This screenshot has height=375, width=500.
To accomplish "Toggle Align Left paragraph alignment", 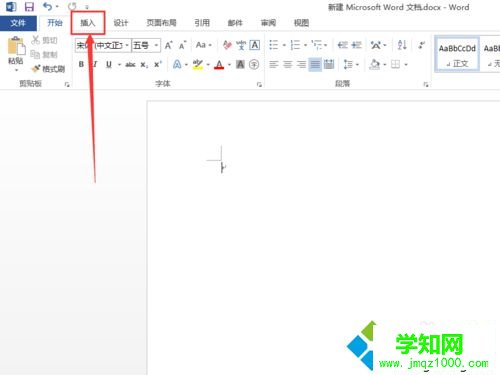I will [x=274, y=64].
